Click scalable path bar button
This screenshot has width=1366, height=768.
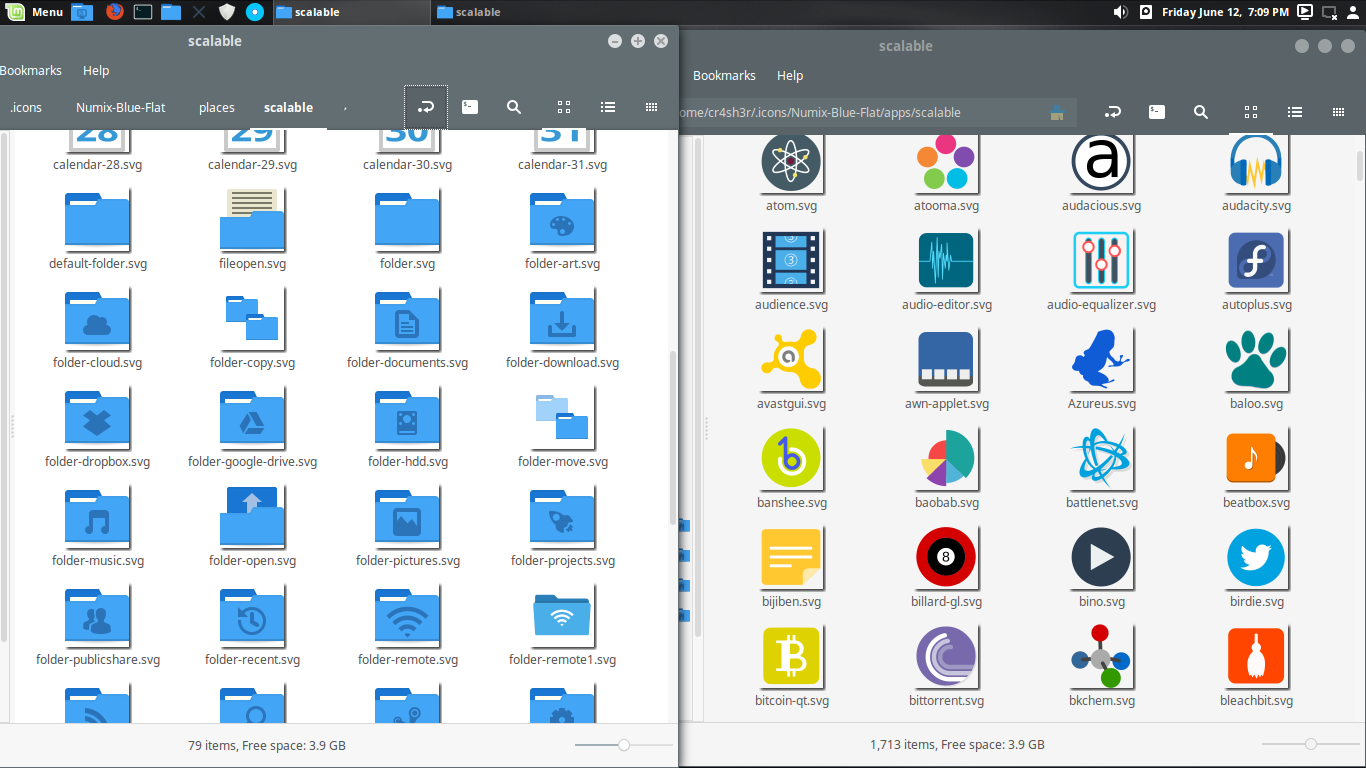(288, 107)
